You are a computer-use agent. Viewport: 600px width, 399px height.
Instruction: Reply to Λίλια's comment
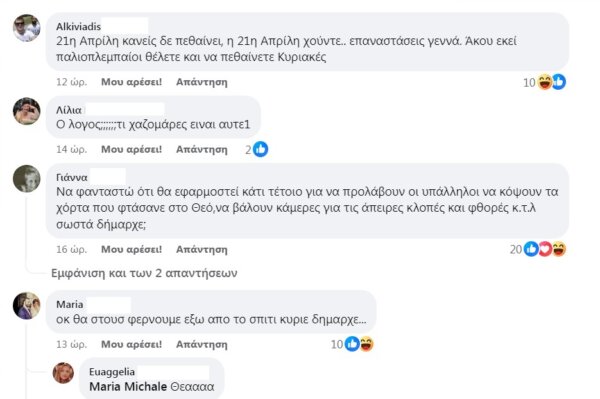click(x=202, y=149)
